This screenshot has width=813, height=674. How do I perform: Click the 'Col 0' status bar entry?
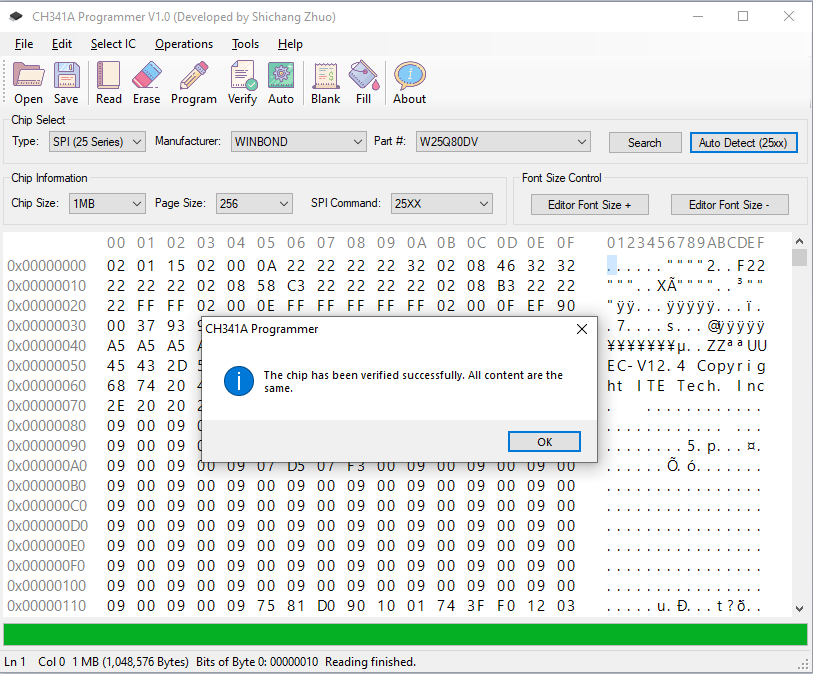coord(51,662)
